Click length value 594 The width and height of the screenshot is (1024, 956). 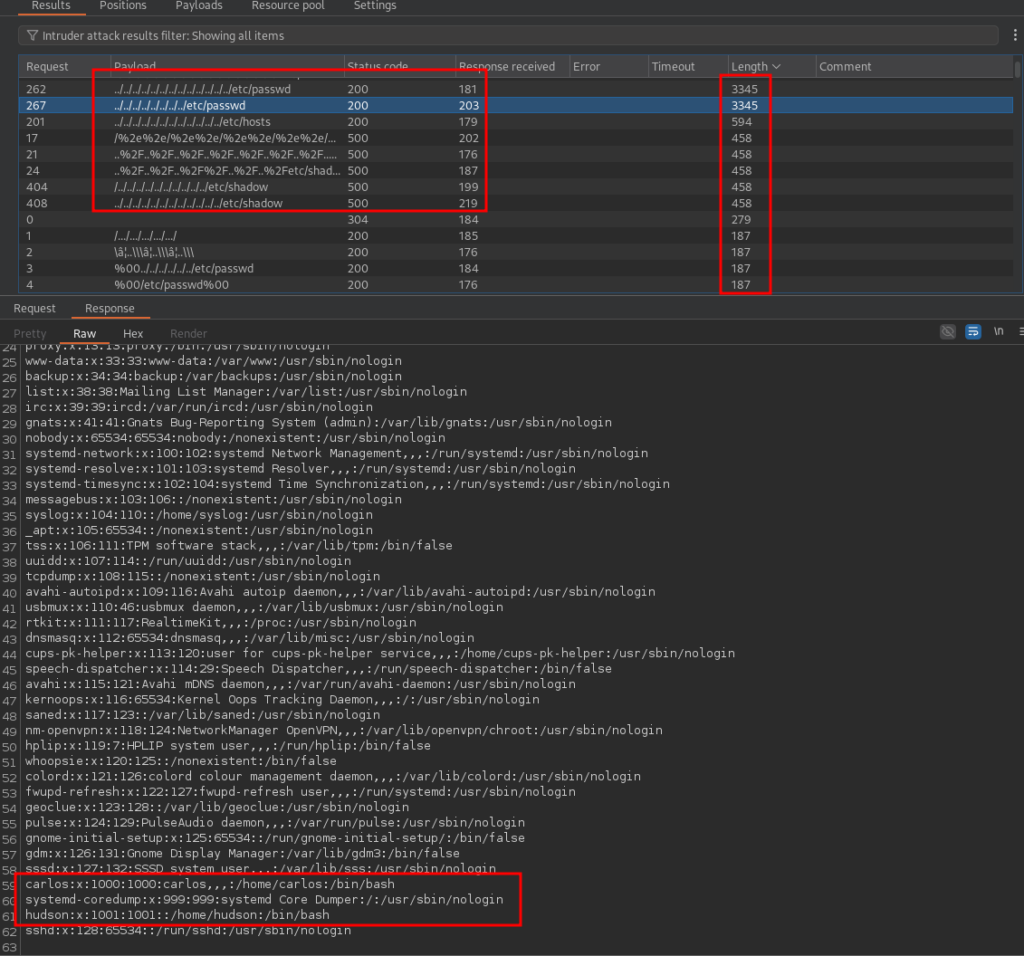[741, 121]
